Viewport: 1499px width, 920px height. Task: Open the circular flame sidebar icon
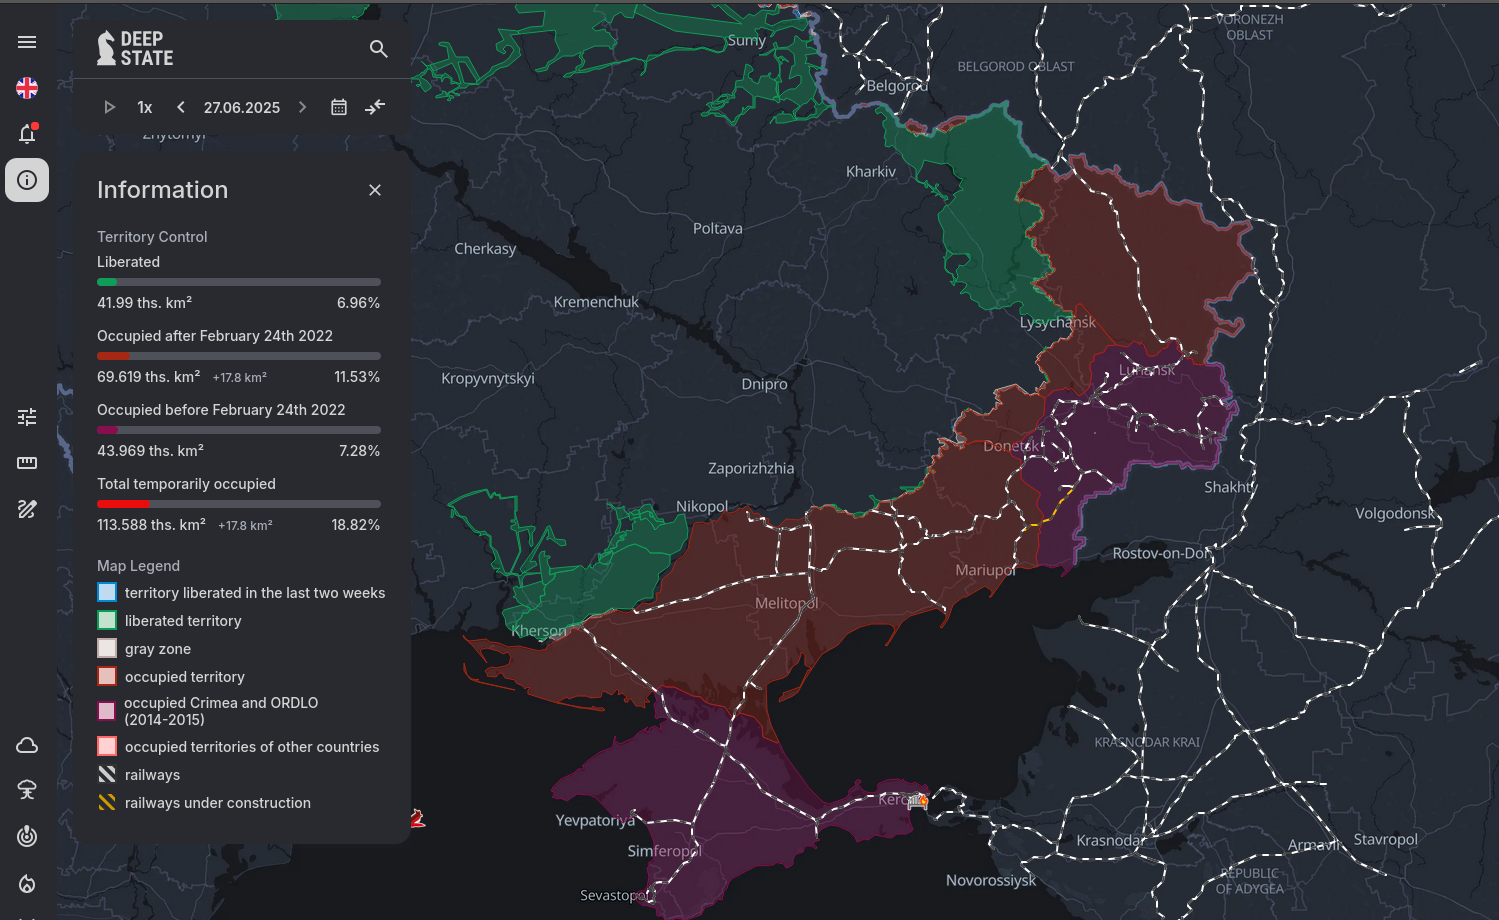tap(27, 836)
